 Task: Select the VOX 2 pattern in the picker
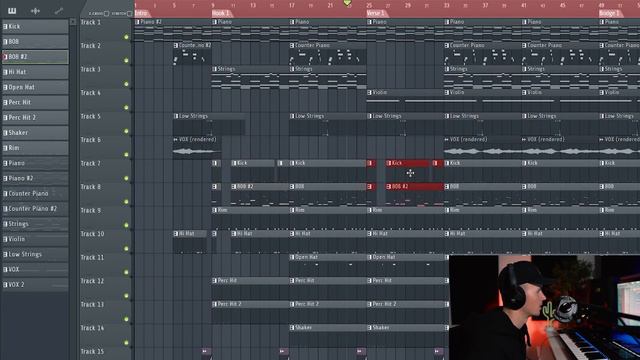pyautogui.click(x=36, y=284)
